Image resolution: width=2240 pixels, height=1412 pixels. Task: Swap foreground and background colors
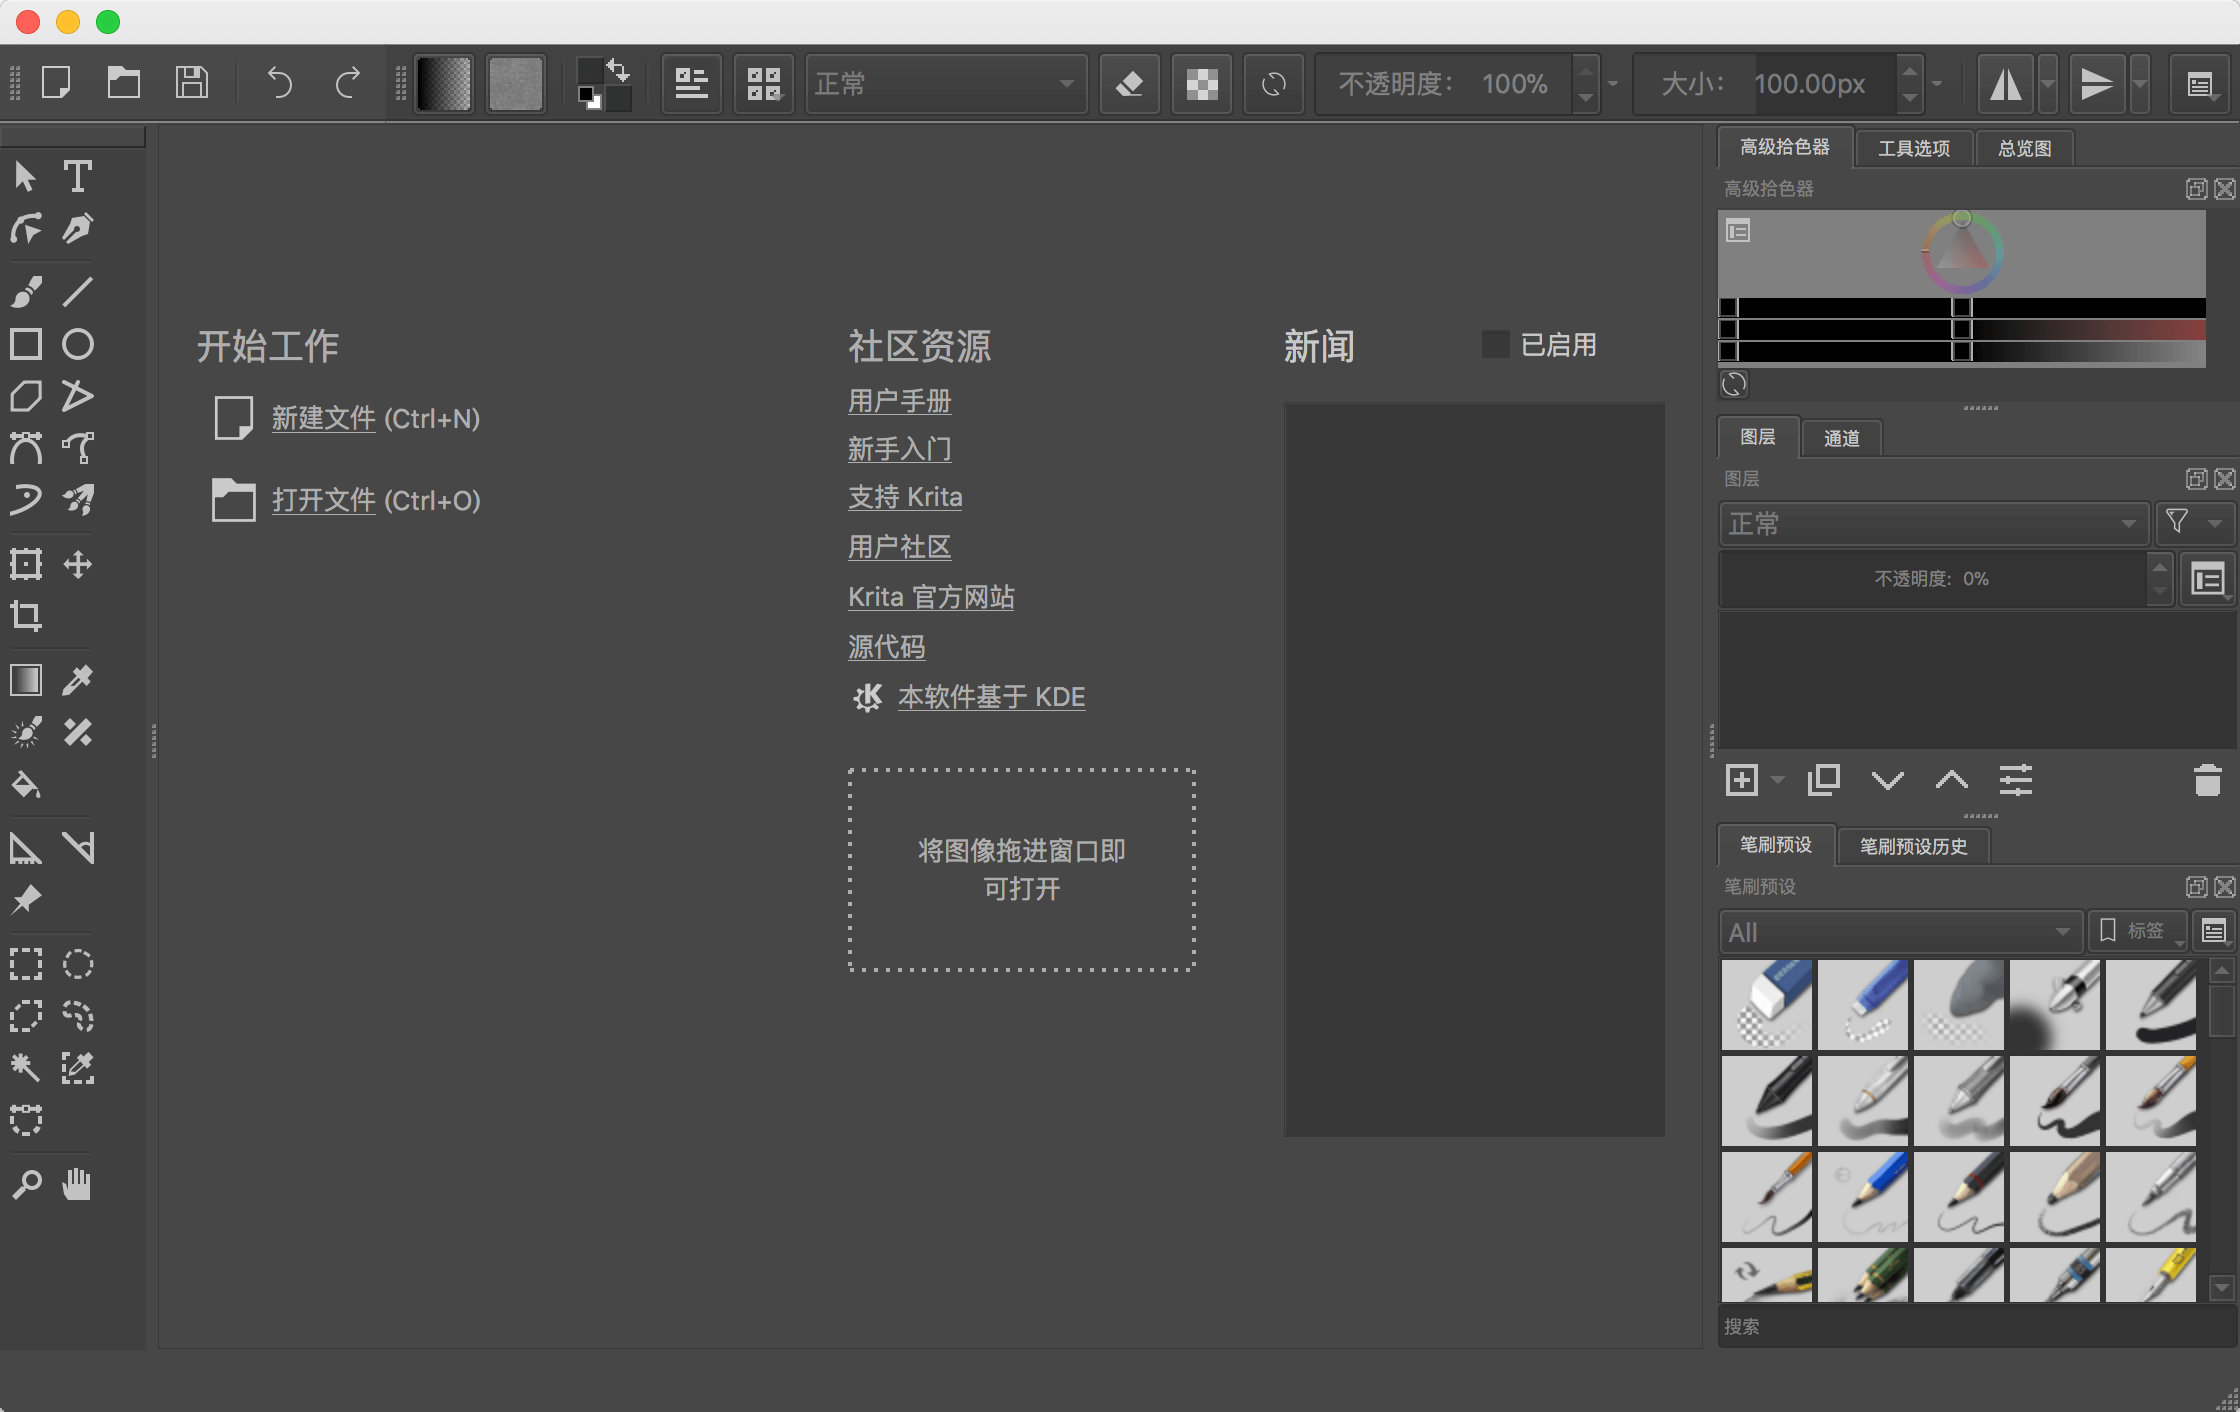coord(618,70)
